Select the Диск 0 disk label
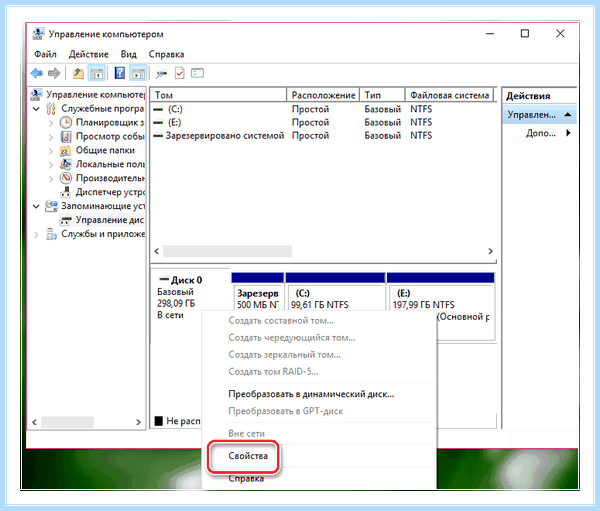This screenshot has height=511, width=600. [x=186, y=280]
